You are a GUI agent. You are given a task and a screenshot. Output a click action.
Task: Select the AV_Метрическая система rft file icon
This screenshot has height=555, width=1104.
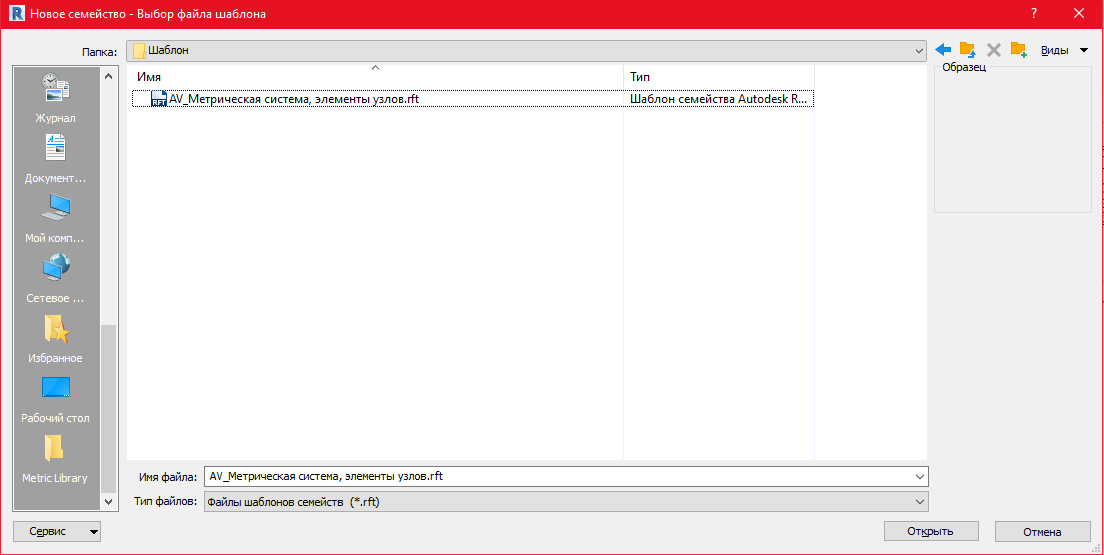click(x=159, y=99)
